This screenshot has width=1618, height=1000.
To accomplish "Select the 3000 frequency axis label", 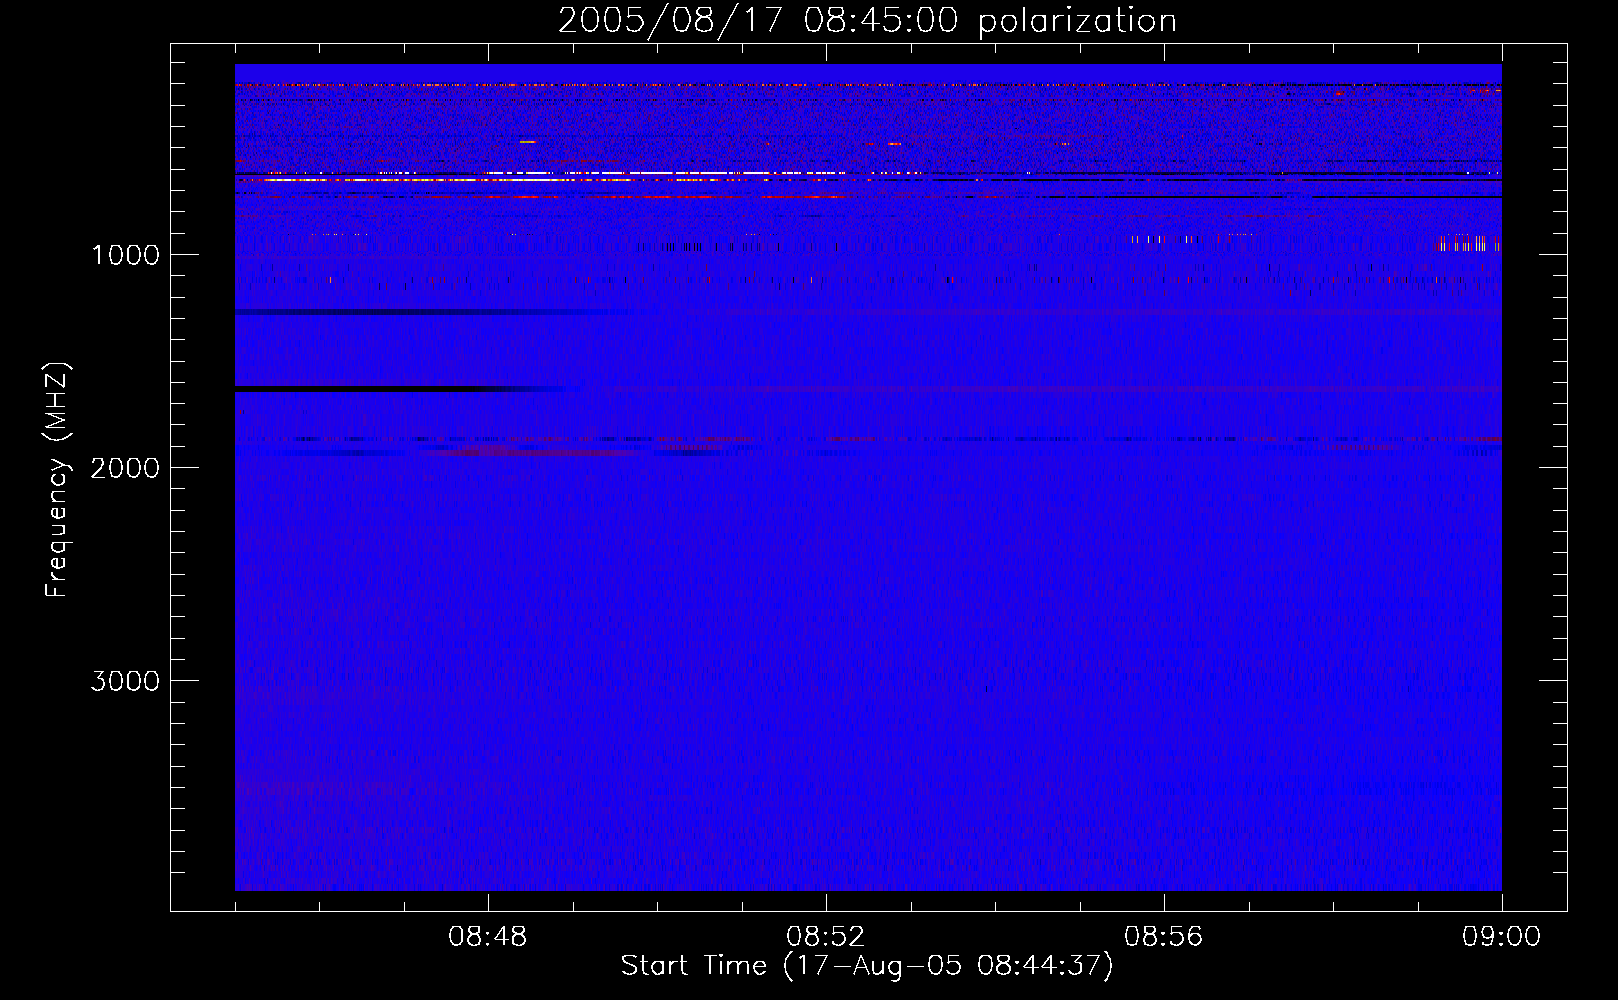I will coord(125,681).
